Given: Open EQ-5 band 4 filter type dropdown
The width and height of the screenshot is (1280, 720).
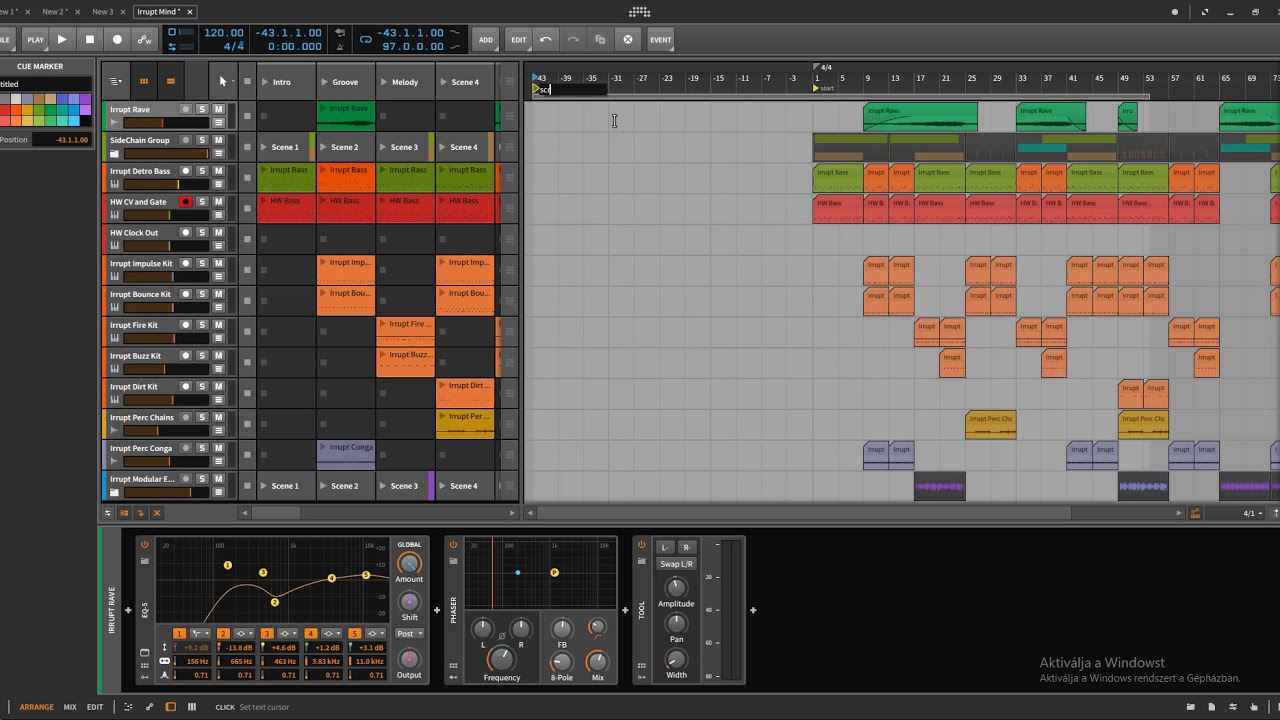Looking at the screenshot, I should pos(332,634).
